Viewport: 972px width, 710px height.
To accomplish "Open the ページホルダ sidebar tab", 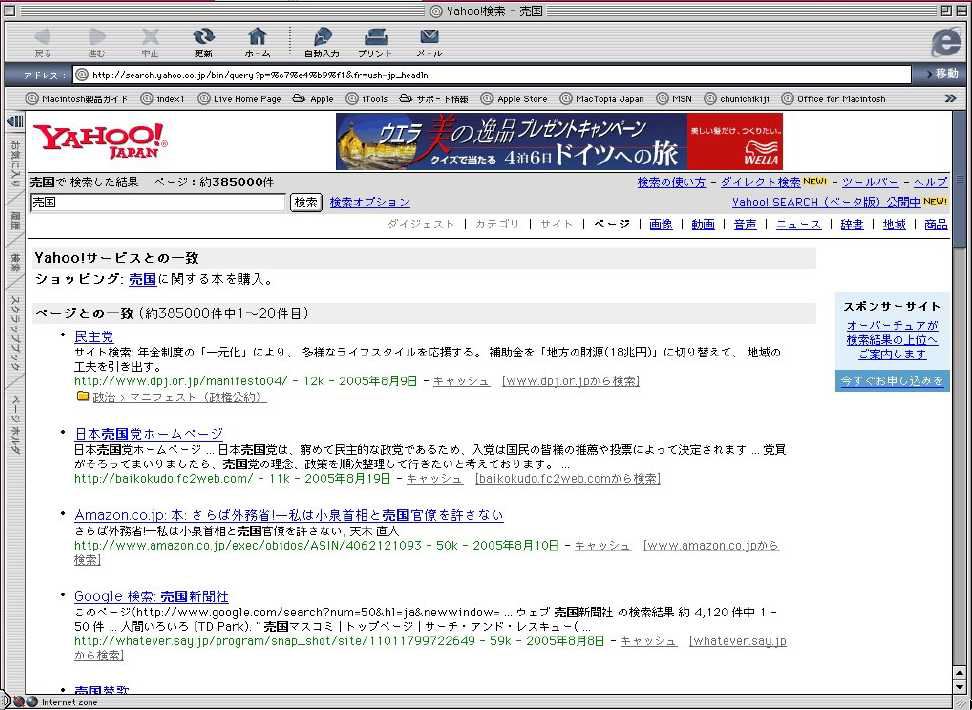I will pos(14,426).
